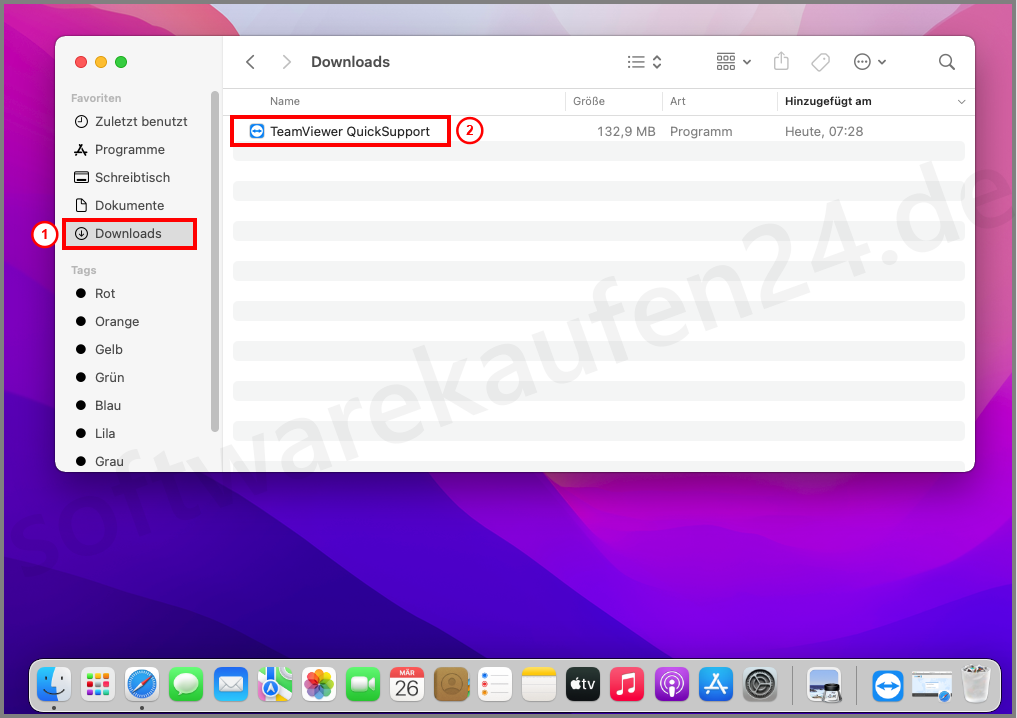Image resolution: width=1017 pixels, height=718 pixels.
Task: Open Photos from the Dock
Action: click(x=319, y=684)
